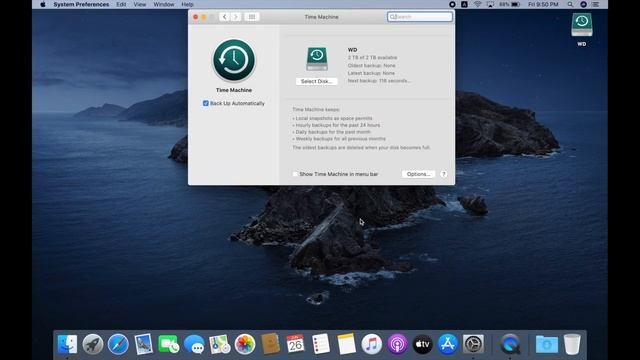The width and height of the screenshot is (640, 360).
Task: Click System Preferences gear in the Dock
Action: 473,344
